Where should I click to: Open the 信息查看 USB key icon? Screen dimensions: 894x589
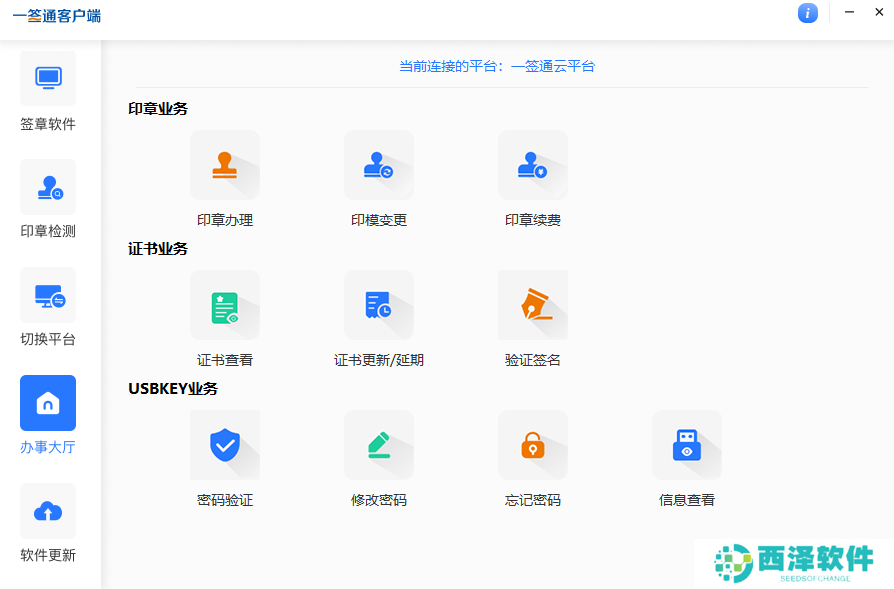(686, 445)
